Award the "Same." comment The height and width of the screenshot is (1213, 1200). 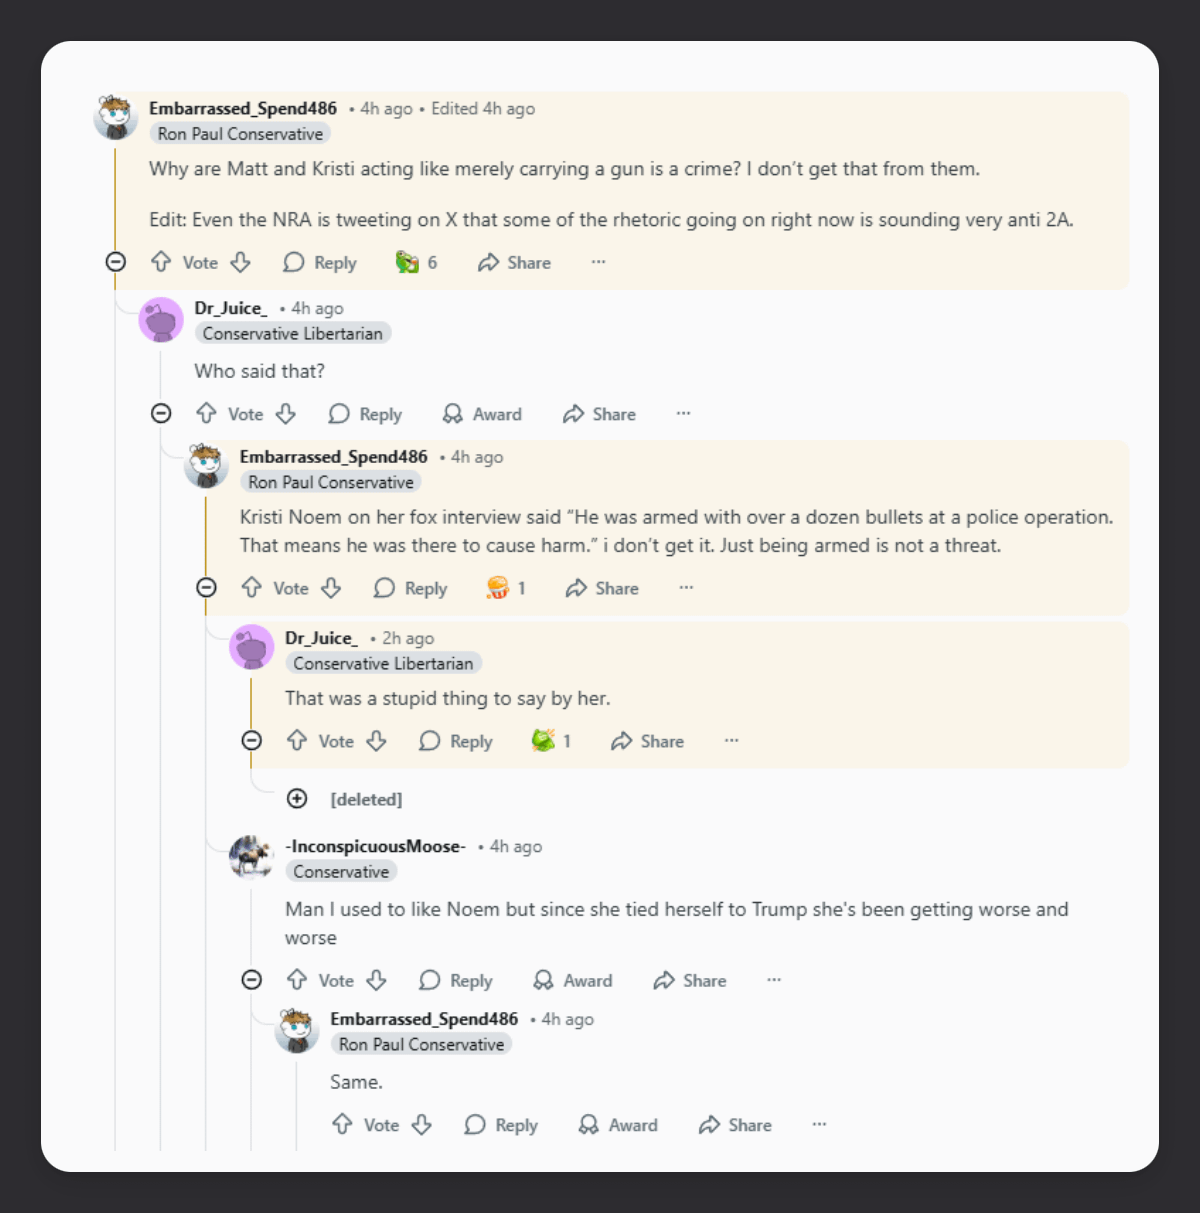618,1125
